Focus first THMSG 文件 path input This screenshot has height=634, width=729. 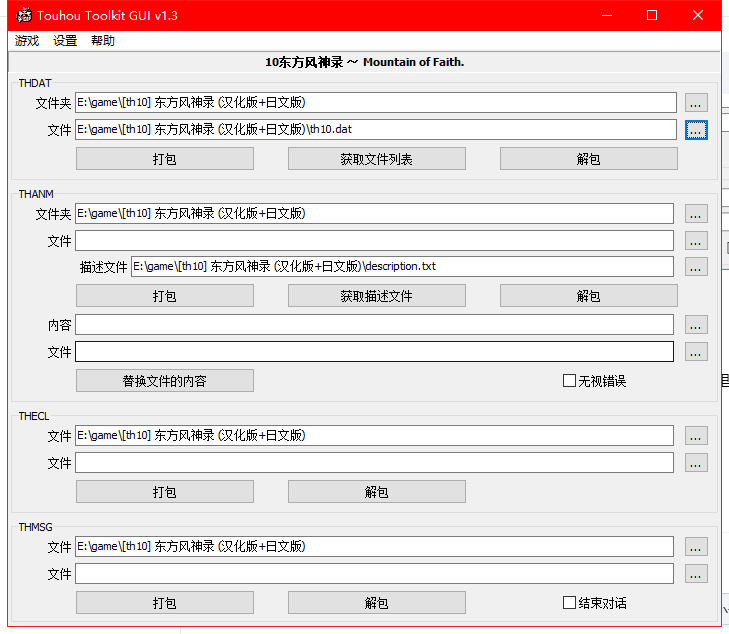(374, 546)
